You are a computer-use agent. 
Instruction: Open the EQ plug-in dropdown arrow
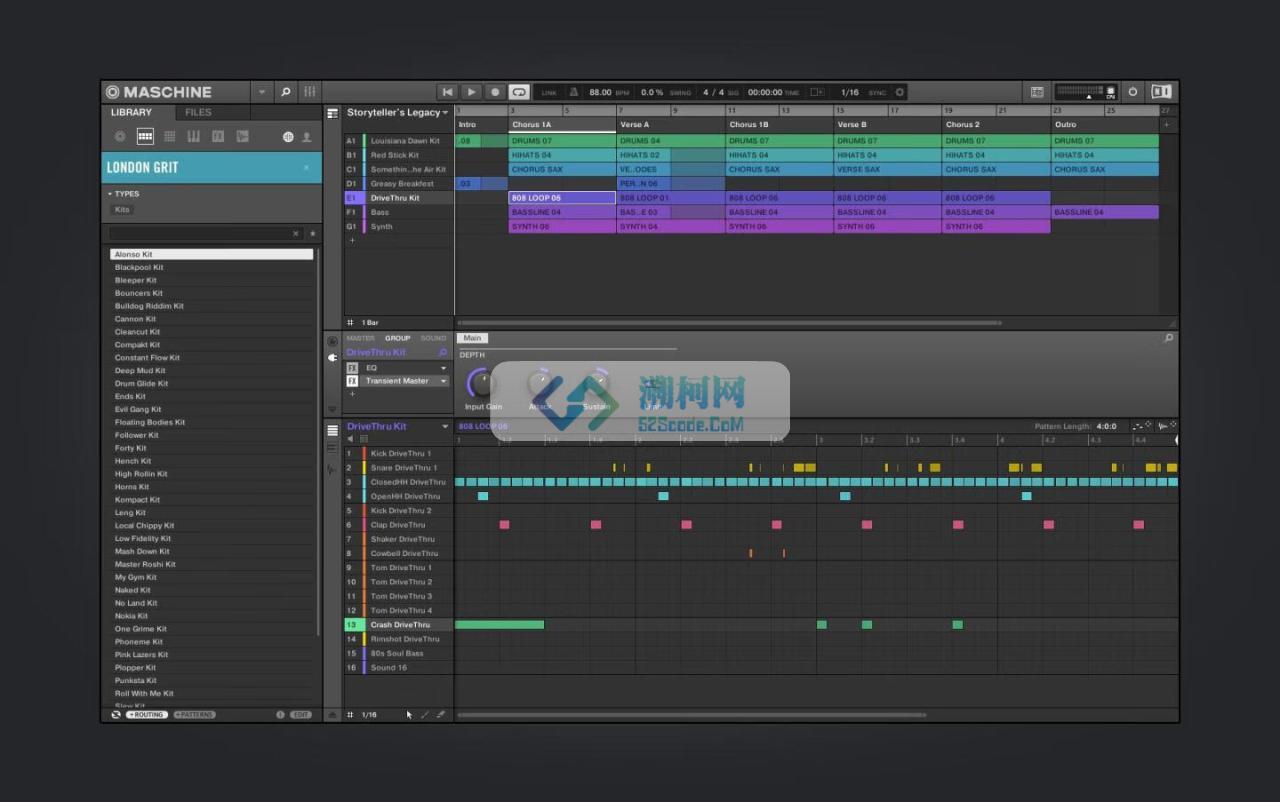click(x=444, y=368)
